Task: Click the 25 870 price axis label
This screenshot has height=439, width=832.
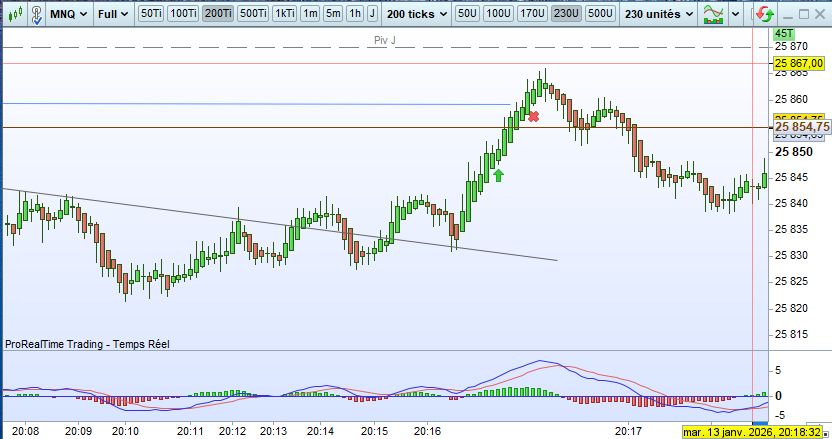Action: (x=791, y=47)
